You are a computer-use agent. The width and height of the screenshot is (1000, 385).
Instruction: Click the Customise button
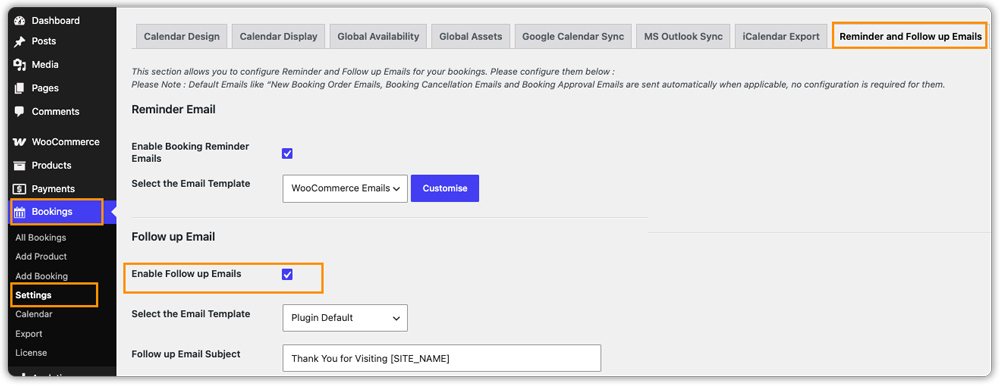445,189
